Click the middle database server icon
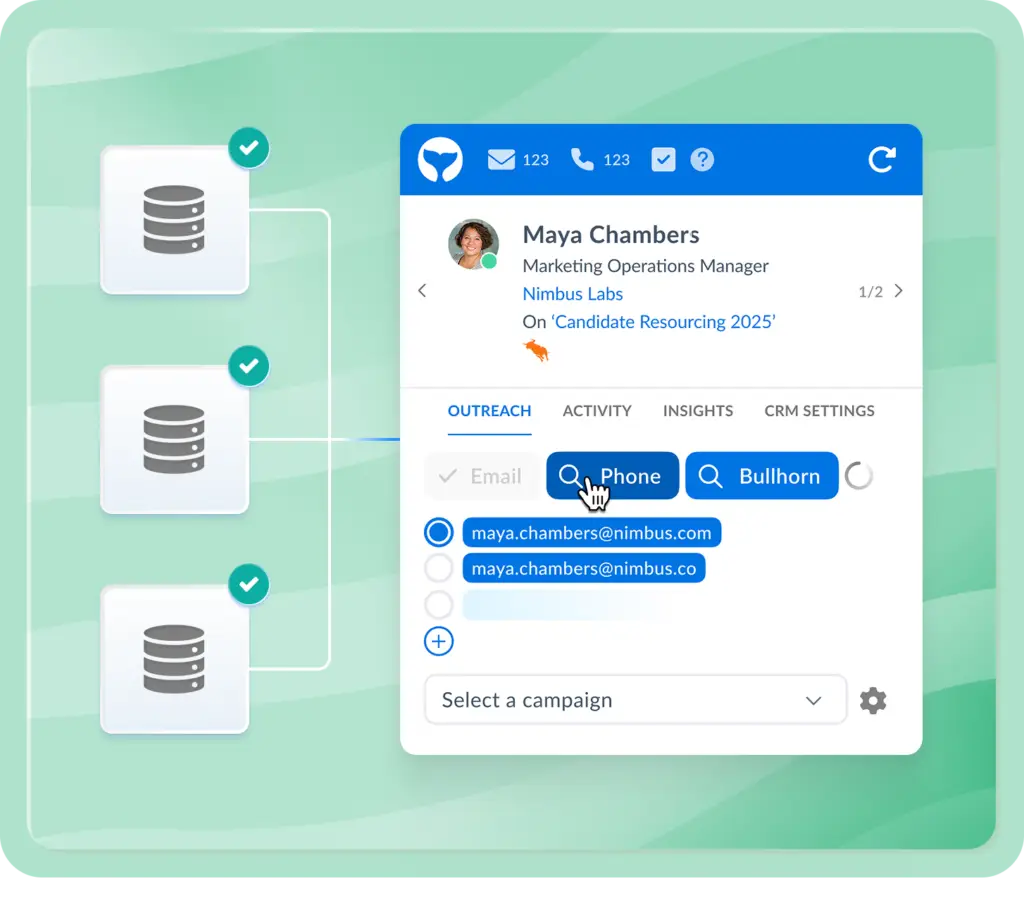 (174, 439)
